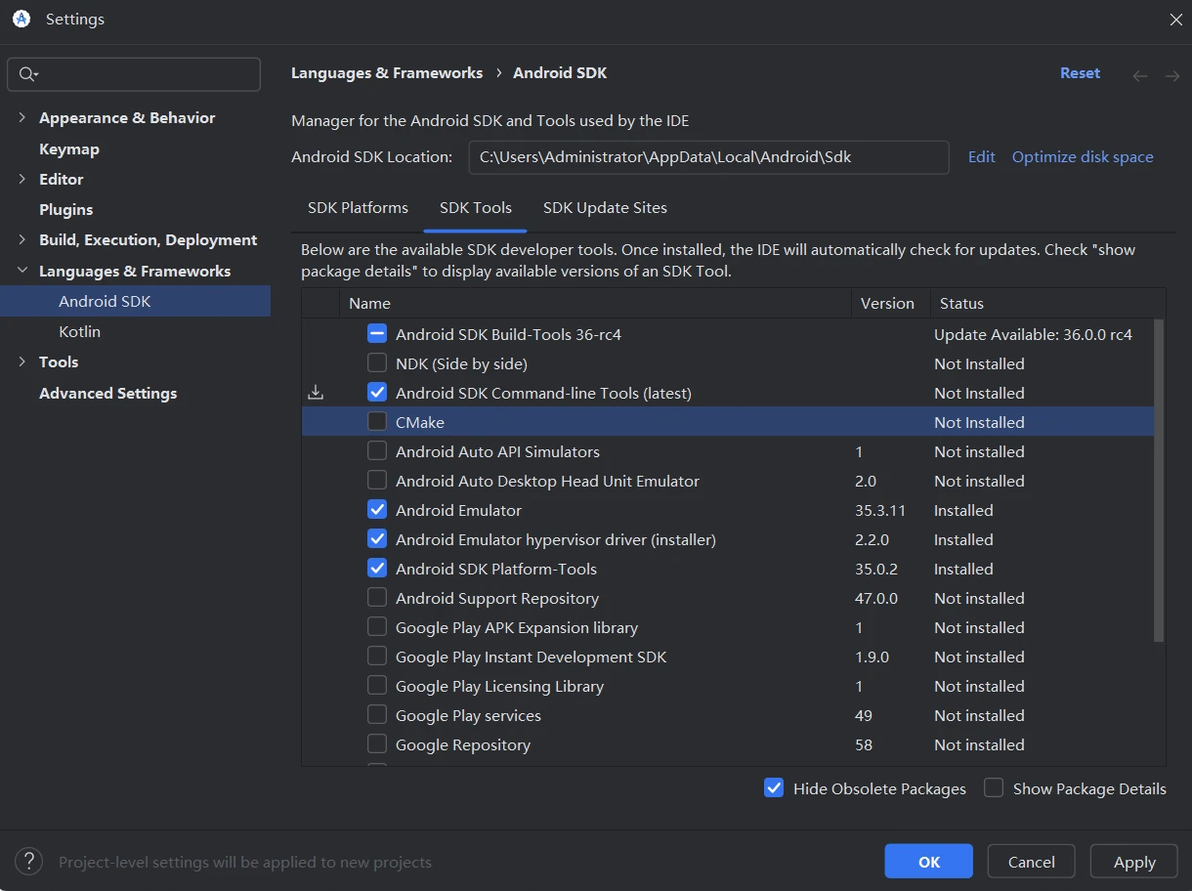Open the help question mark icon
The image size is (1192, 891).
(29, 861)
